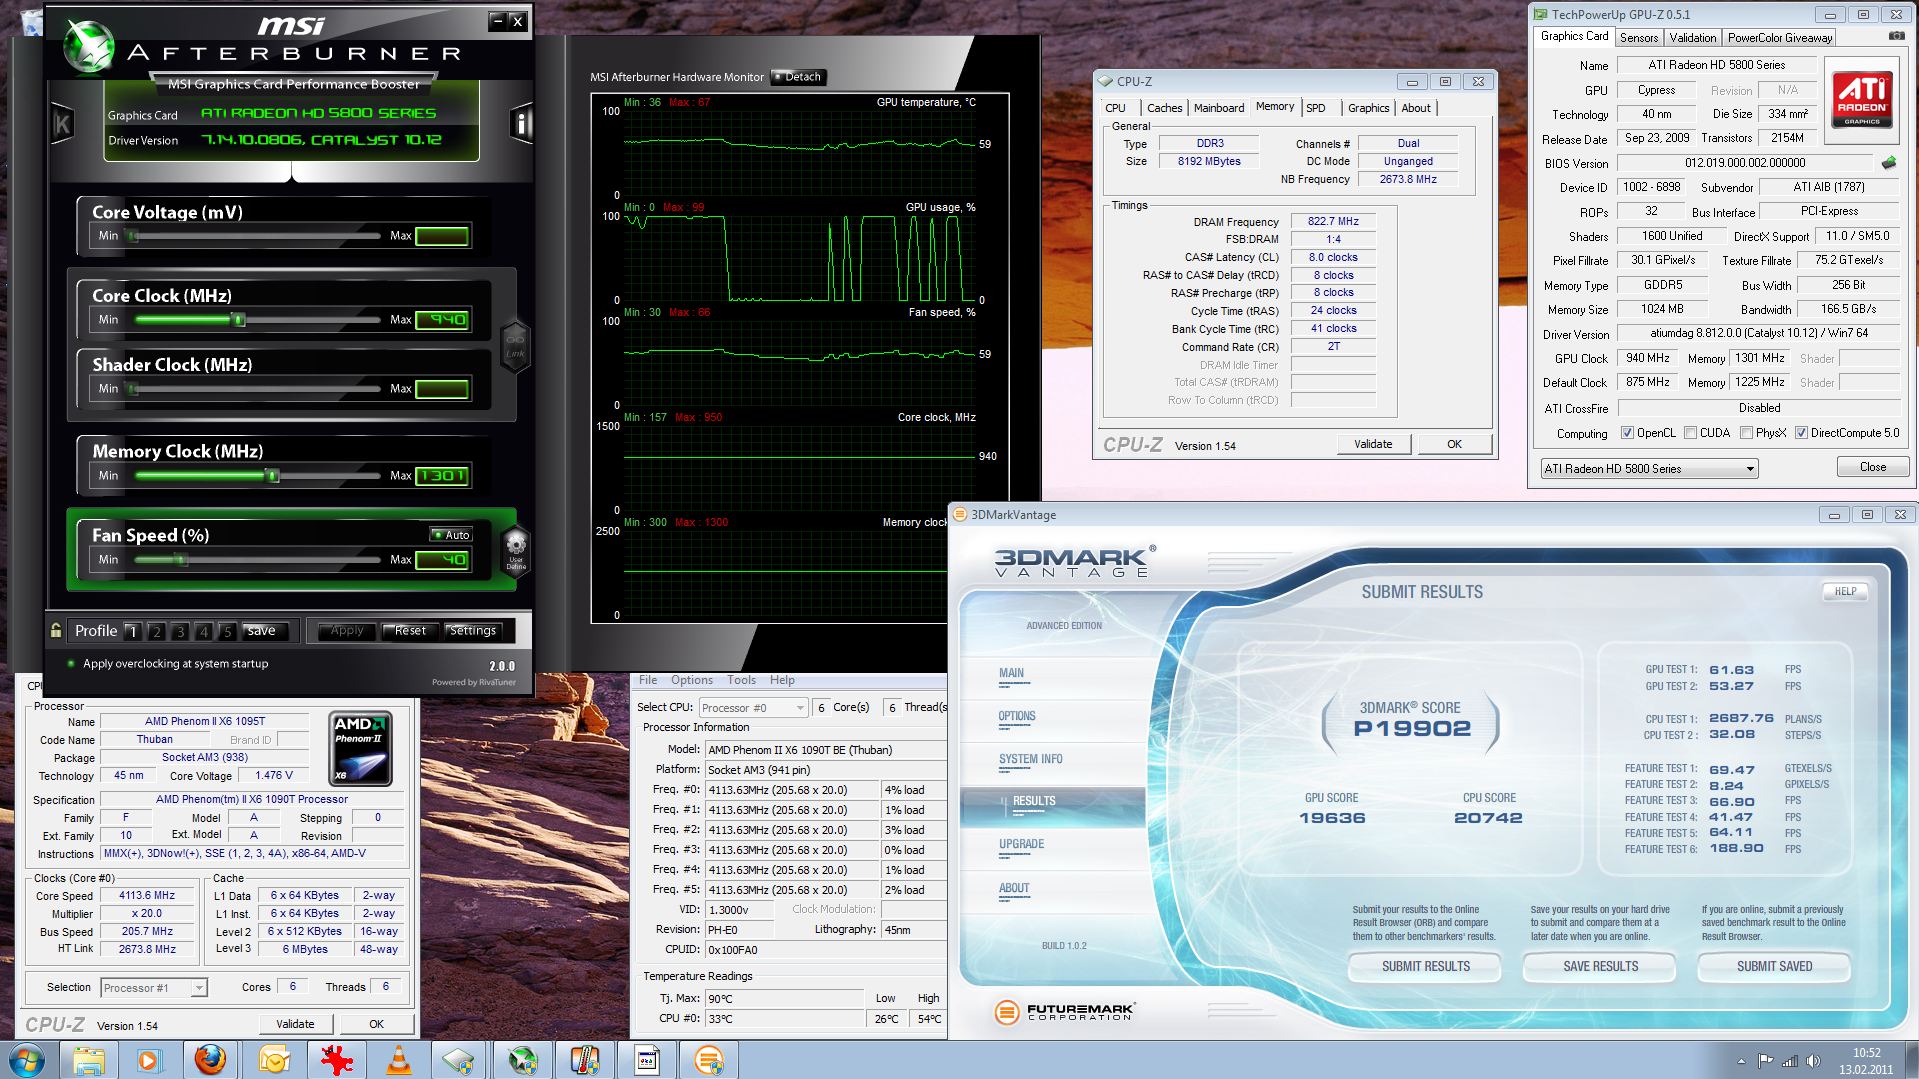
Task: Switch to 3DMark Vantage taskbar icon
Action: click(709, 1060)
